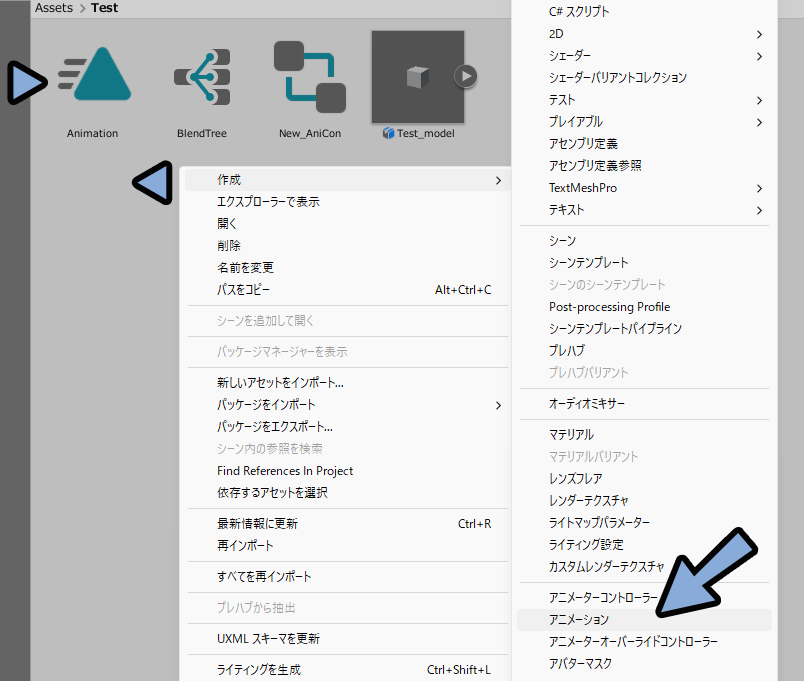This screenshot has height=681, width=804.
Task: Create an アニメーターコントローラー
Action: click(x=645, y=598)
